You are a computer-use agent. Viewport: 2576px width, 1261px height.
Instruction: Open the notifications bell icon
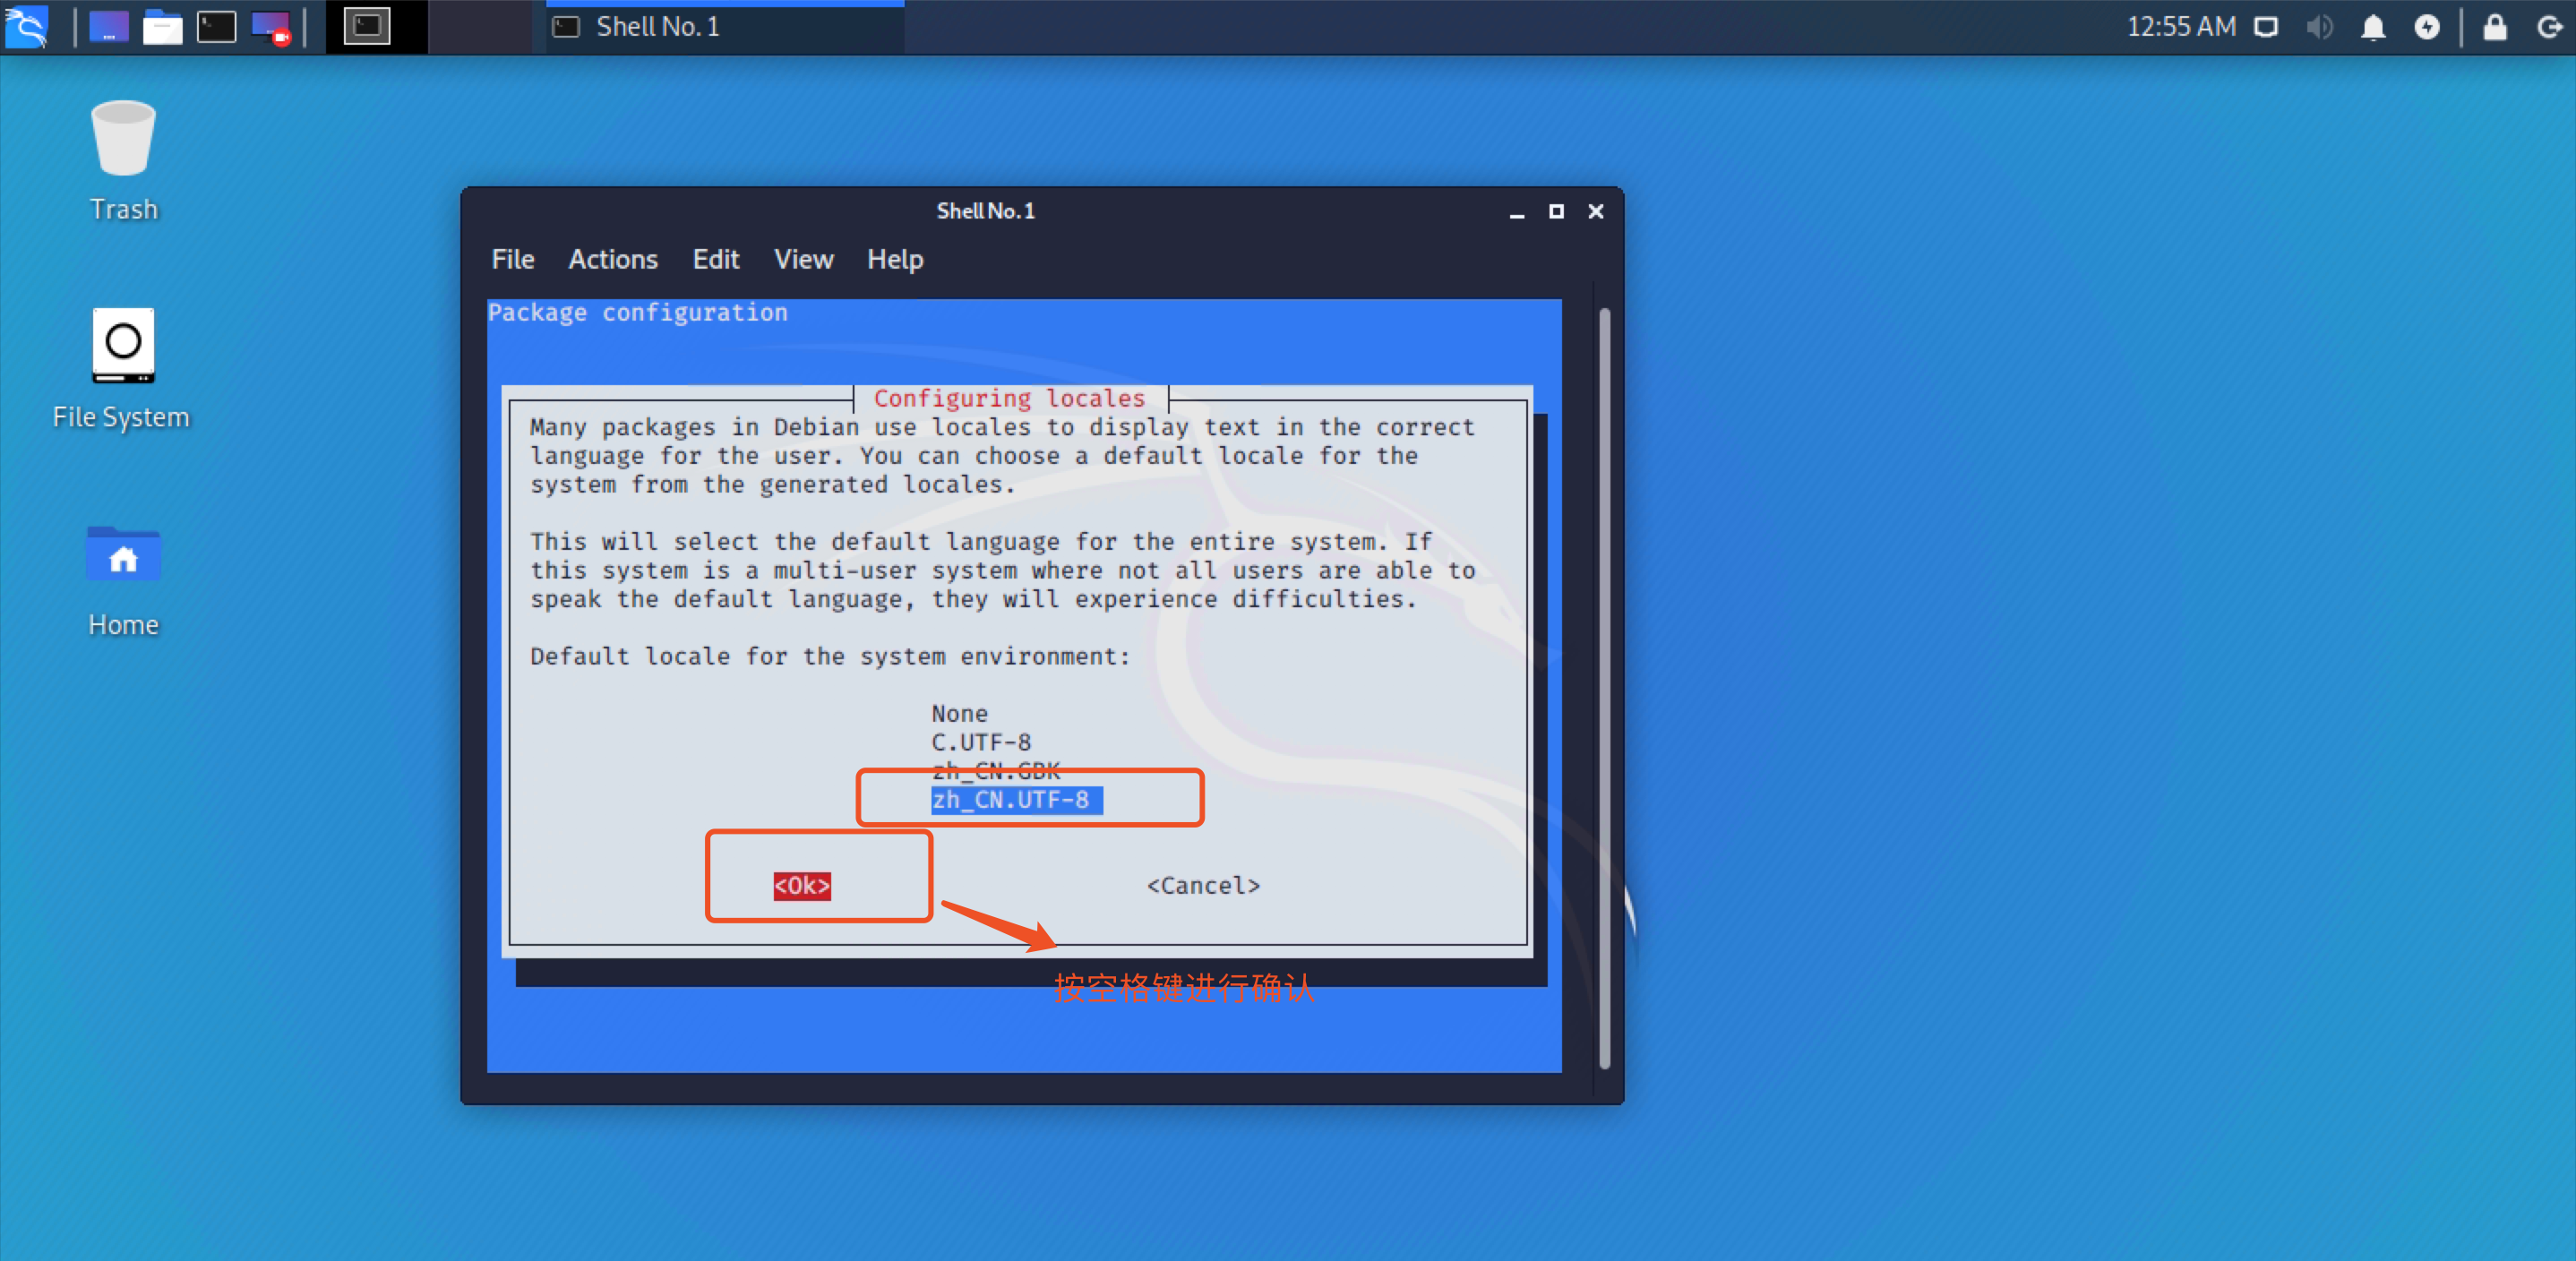tap(2373, 27)
